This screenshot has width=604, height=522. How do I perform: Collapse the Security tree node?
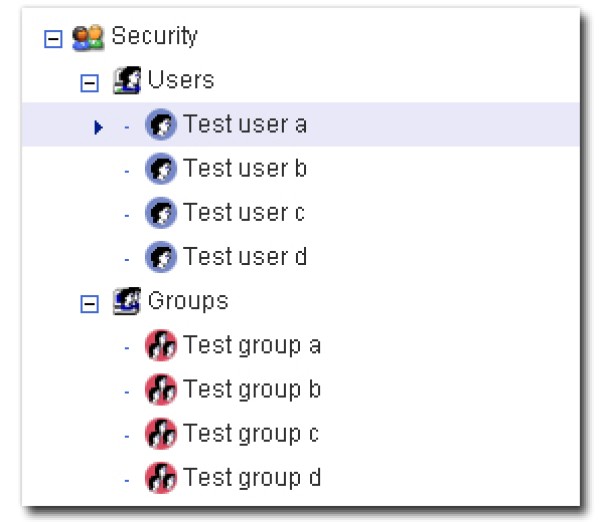coord(54,38)
